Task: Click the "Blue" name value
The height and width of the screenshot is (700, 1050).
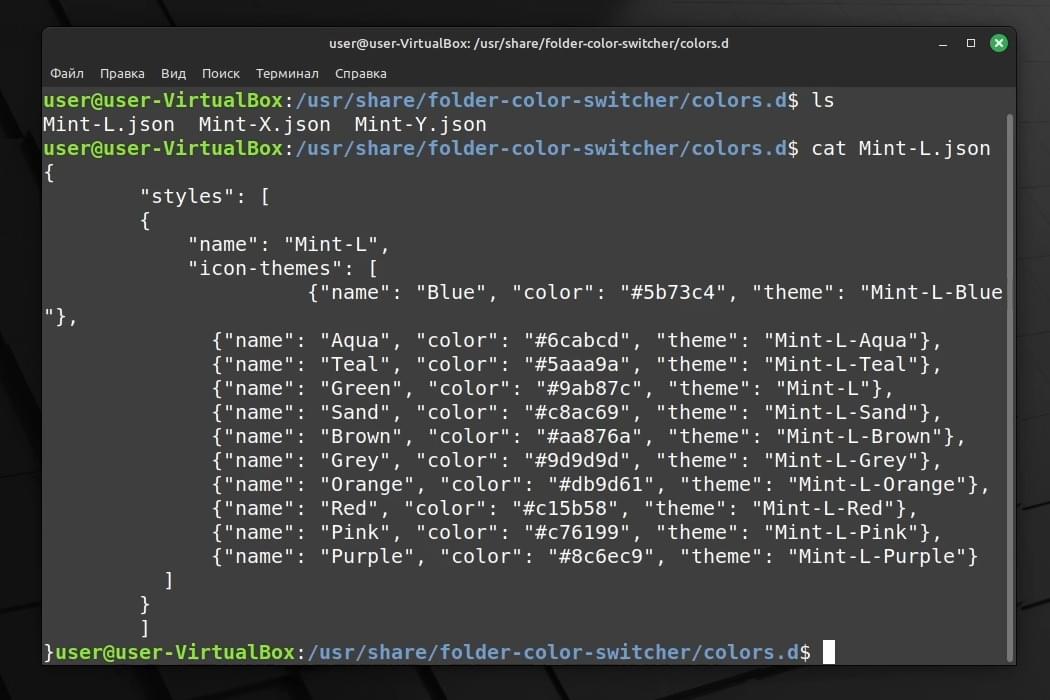Action: (450, 293)
